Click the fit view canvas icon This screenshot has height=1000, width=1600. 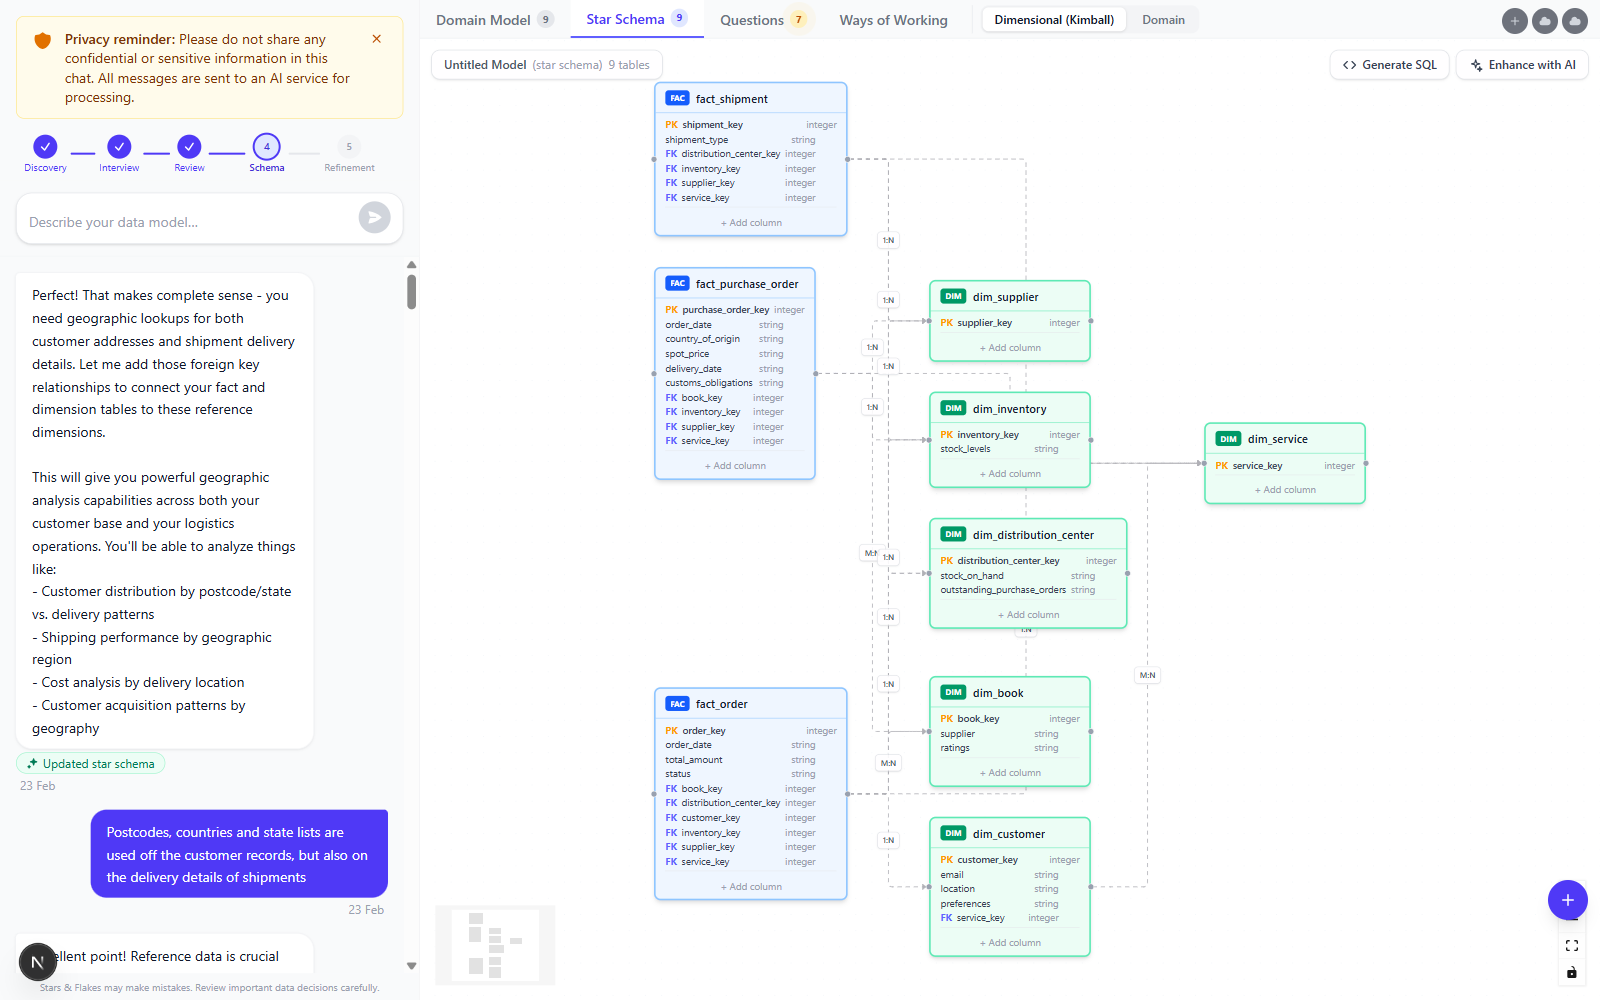[x=1572, y=946]
